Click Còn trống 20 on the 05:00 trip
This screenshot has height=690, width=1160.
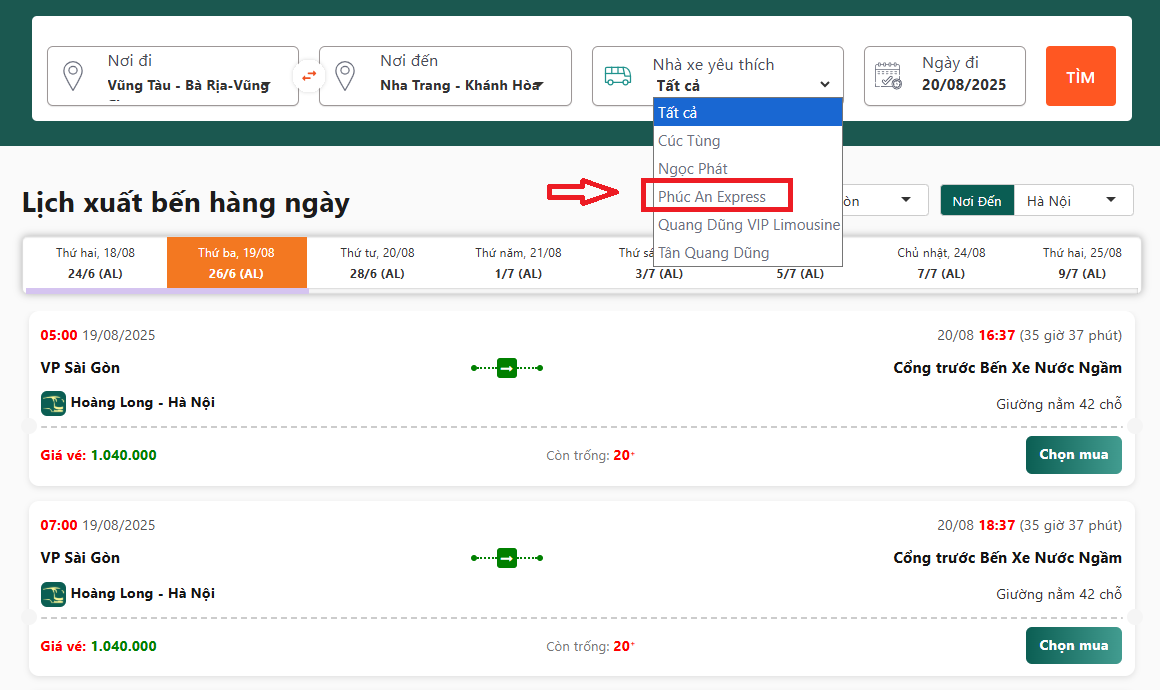[590, 456]
